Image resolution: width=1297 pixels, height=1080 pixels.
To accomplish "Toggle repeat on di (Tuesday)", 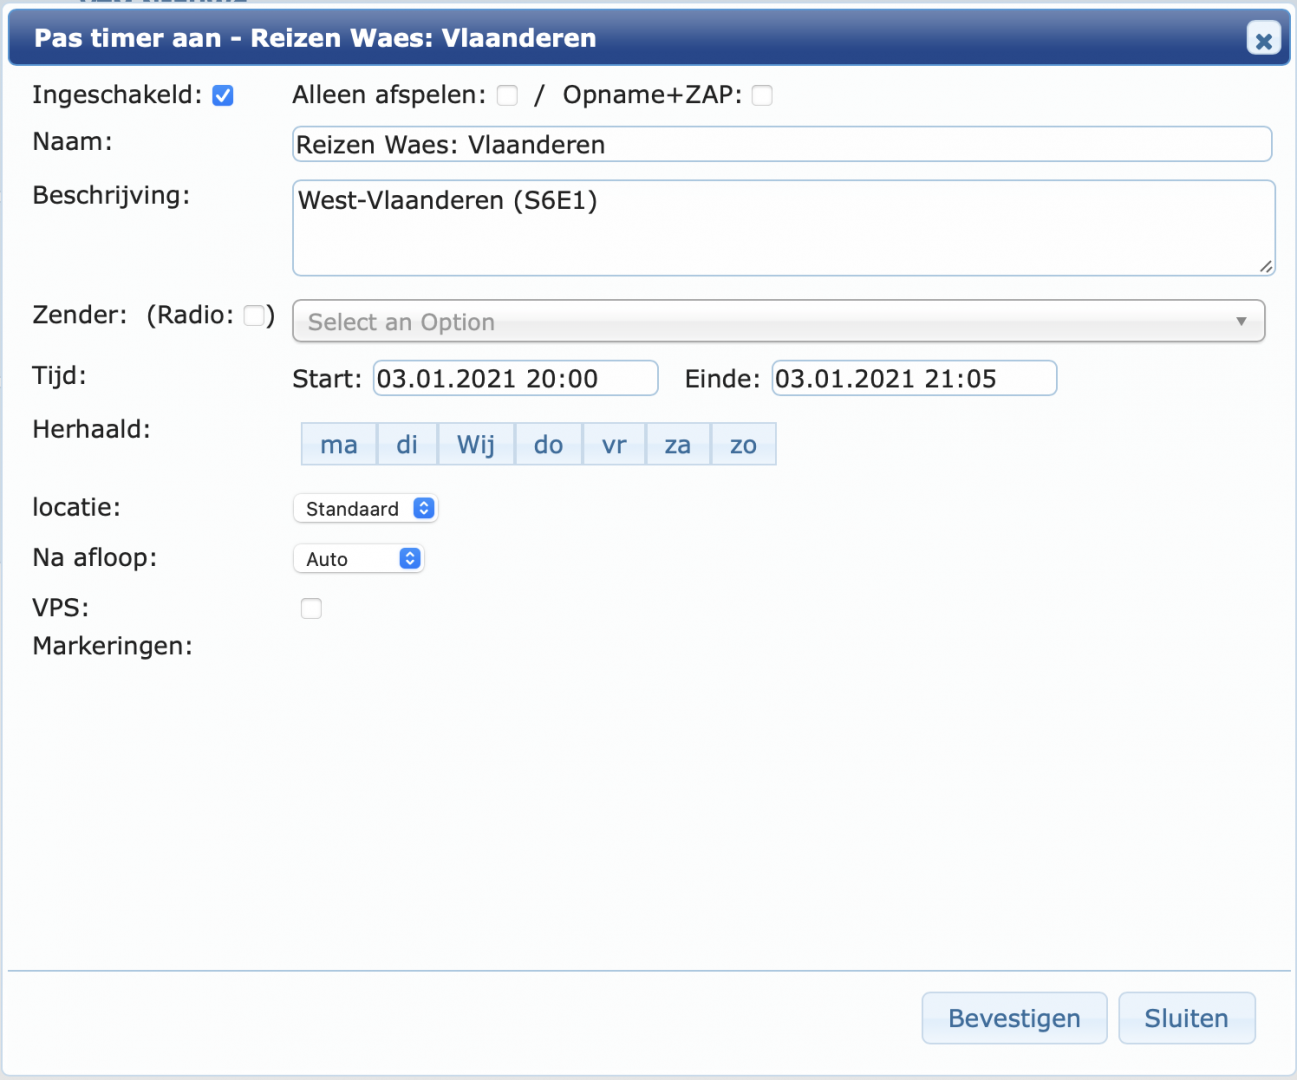I will [x=407, y=444].
